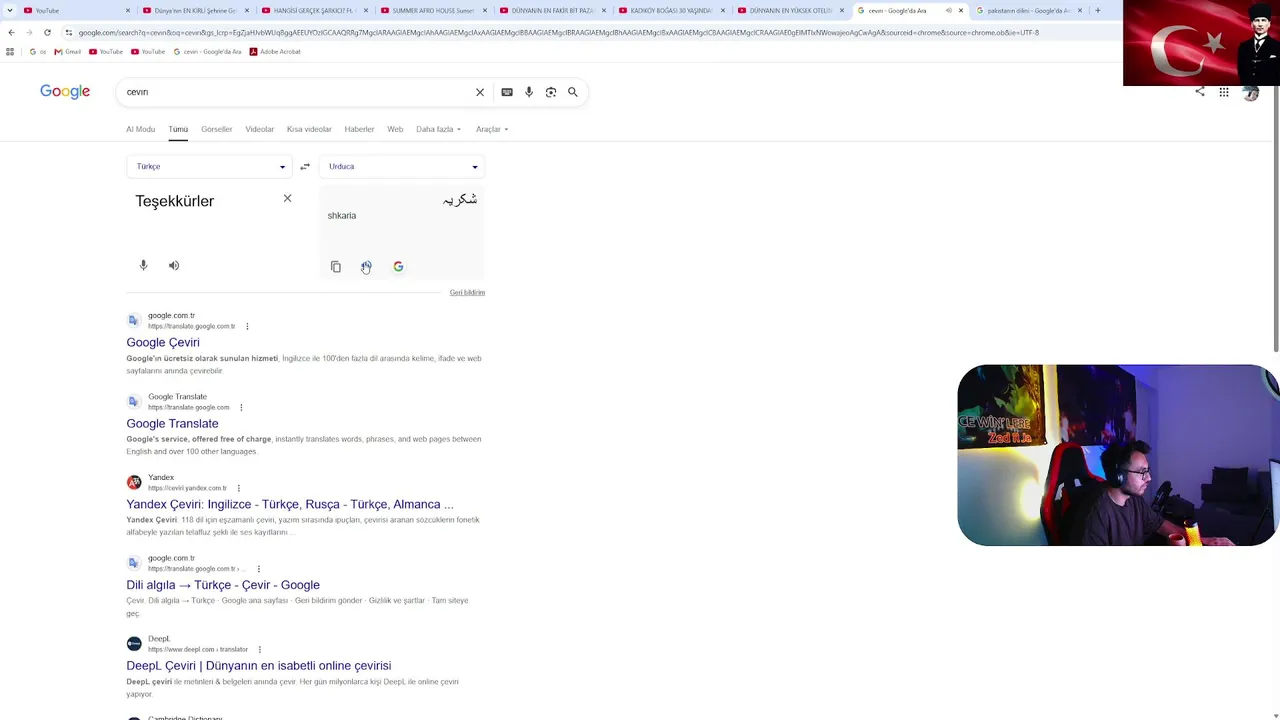Viewport: 1280px width, 720px height.
Task: Switch to the Haberler tab
Action: pos(359,129)
